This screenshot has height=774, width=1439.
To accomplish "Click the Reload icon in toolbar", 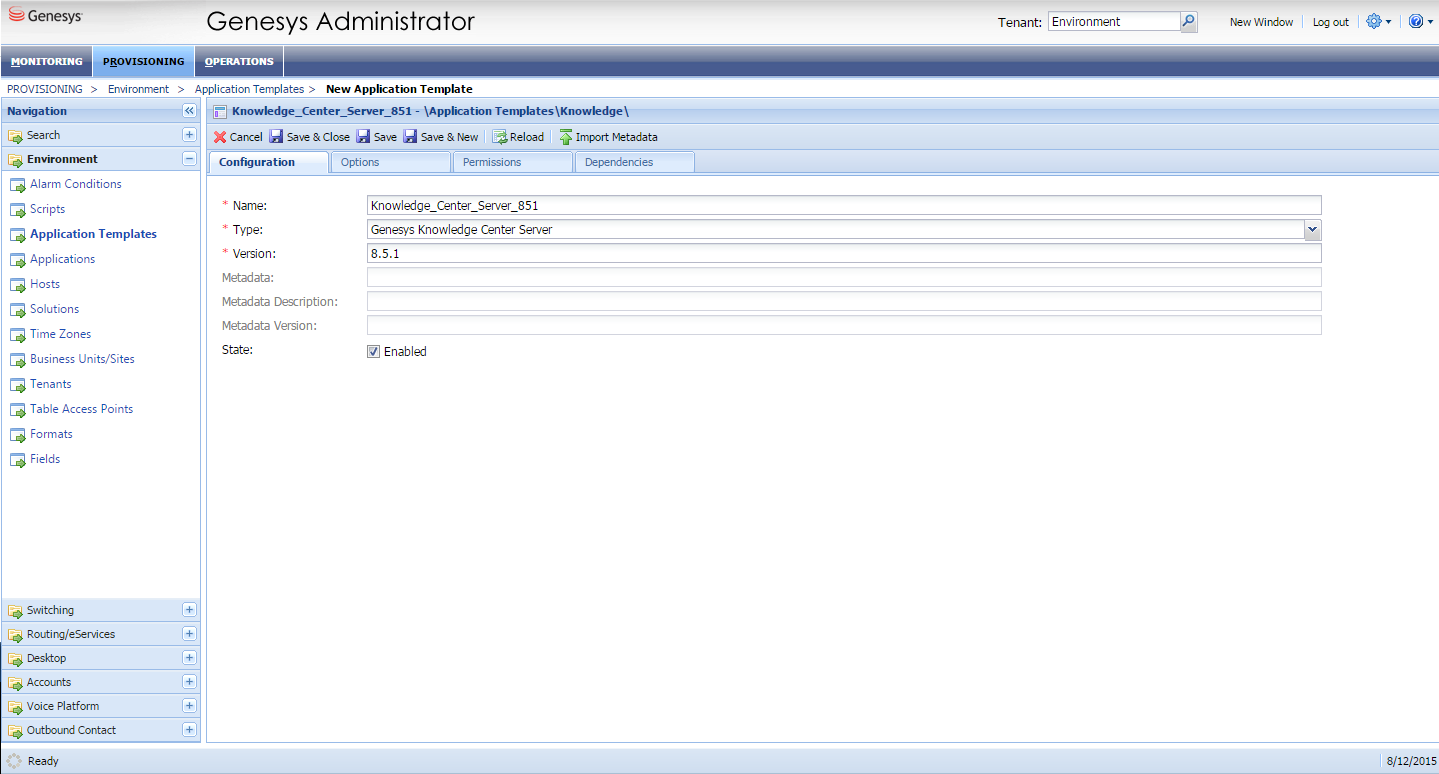I will point(500,137).
